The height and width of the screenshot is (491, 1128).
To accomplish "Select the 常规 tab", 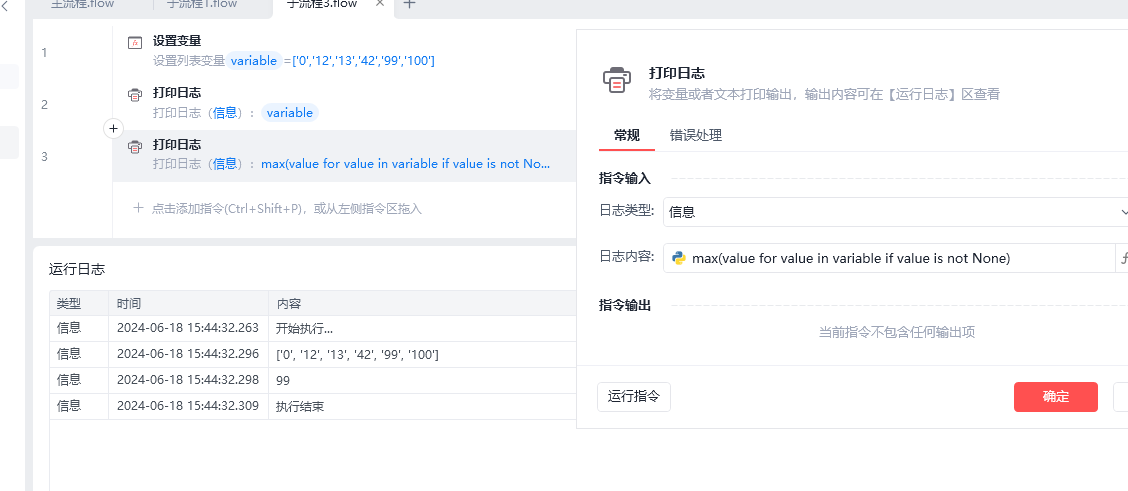I will [627, 136].
